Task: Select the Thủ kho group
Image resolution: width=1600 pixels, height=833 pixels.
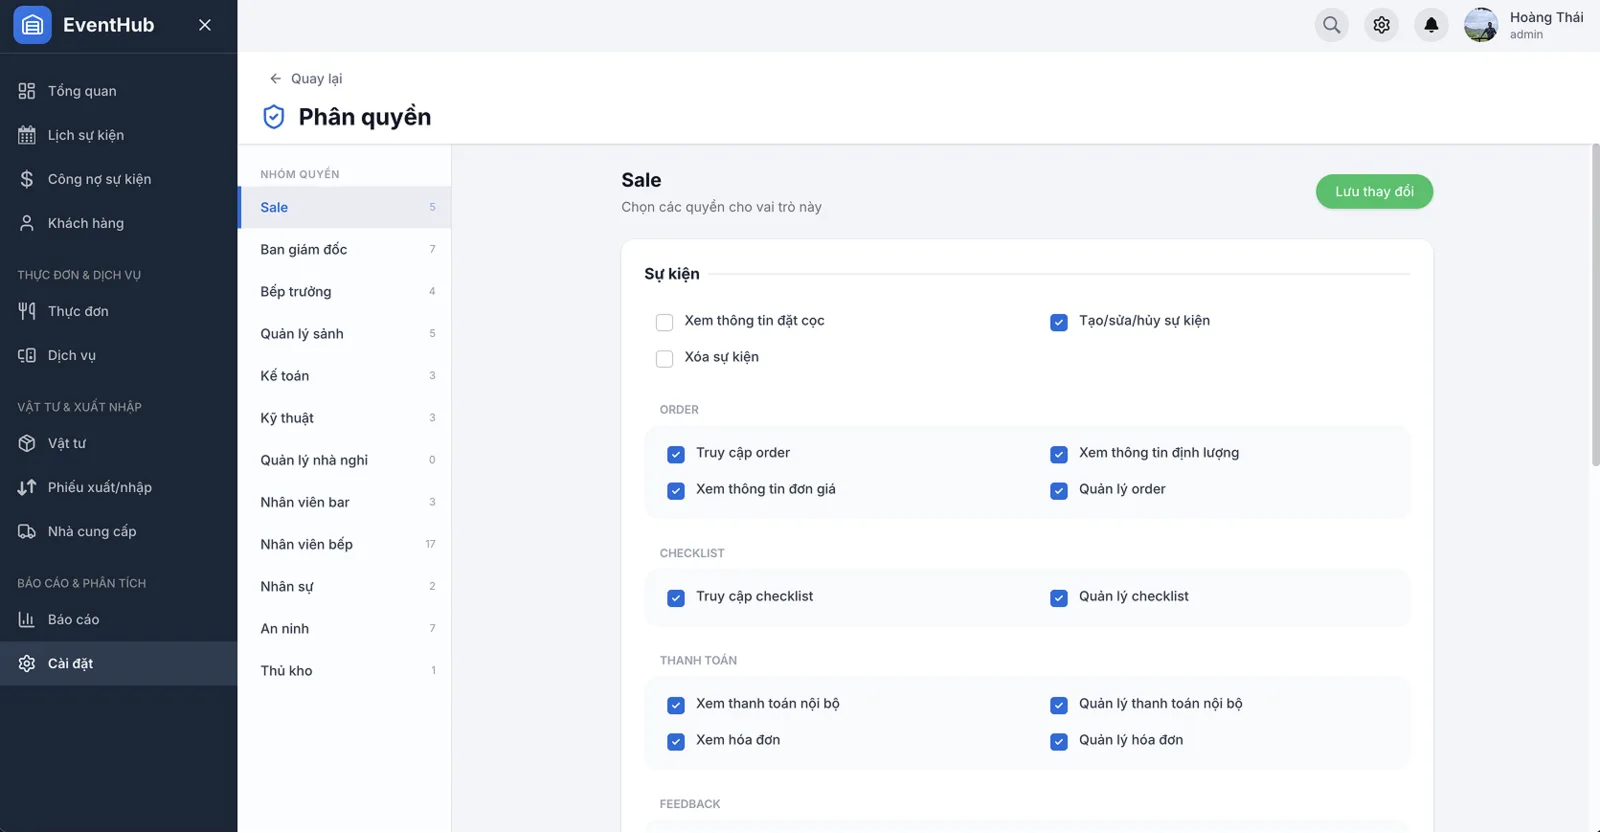Action: tap(344, 670)
